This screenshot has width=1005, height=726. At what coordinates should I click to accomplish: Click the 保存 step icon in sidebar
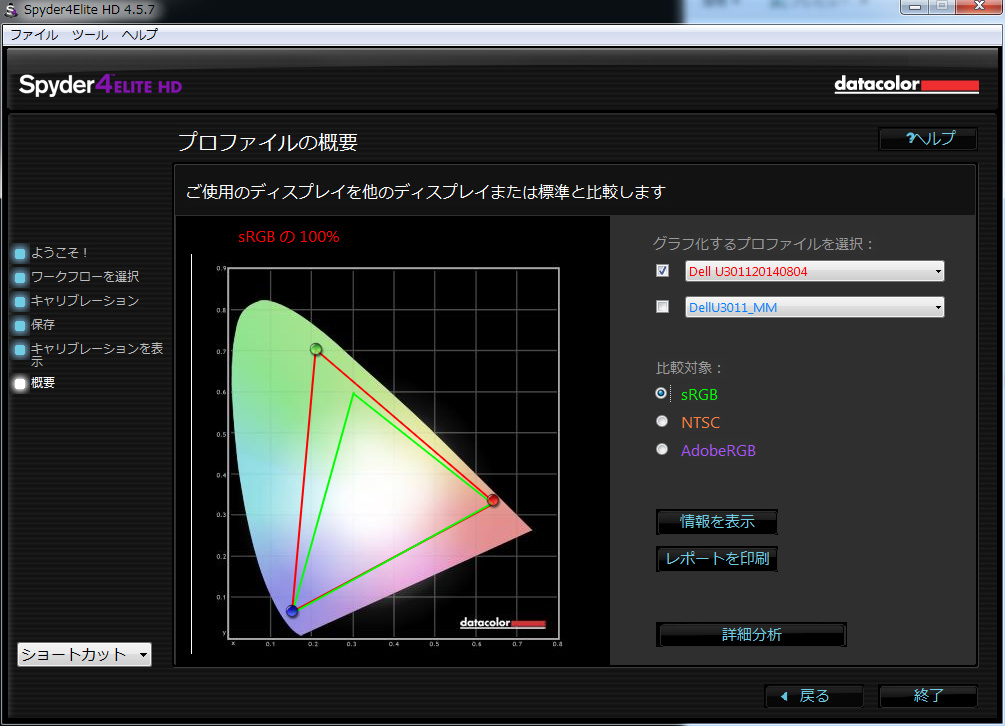coord(22,325)
